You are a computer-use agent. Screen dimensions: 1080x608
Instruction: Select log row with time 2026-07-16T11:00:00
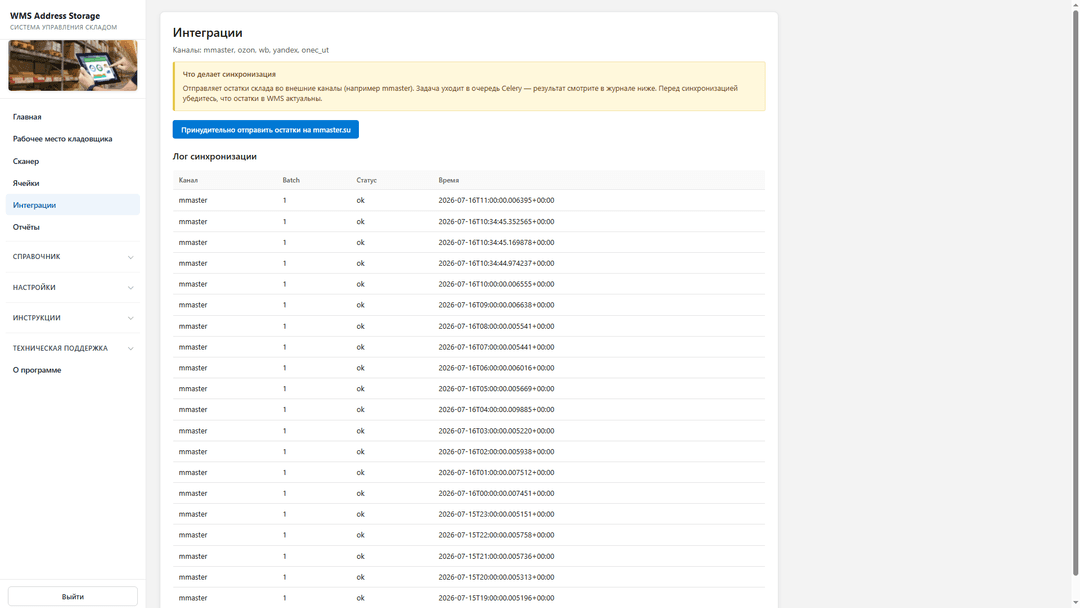pyautogui.click(x=468, y=200)
